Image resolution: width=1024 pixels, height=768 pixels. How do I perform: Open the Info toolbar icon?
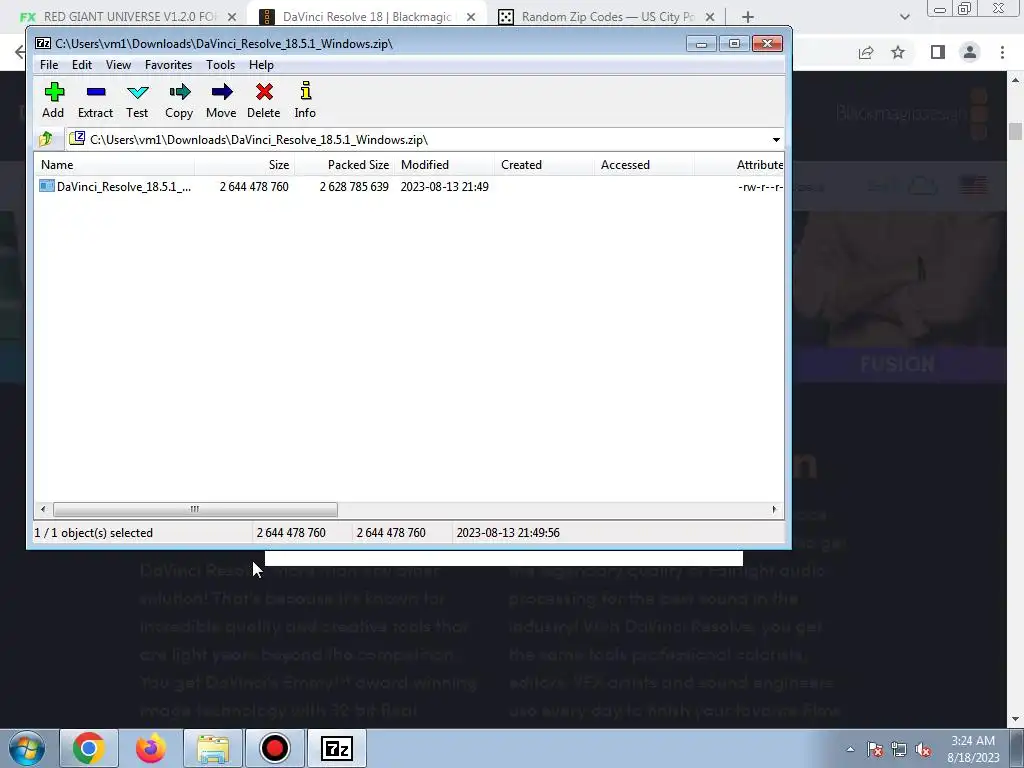(305, 100)
